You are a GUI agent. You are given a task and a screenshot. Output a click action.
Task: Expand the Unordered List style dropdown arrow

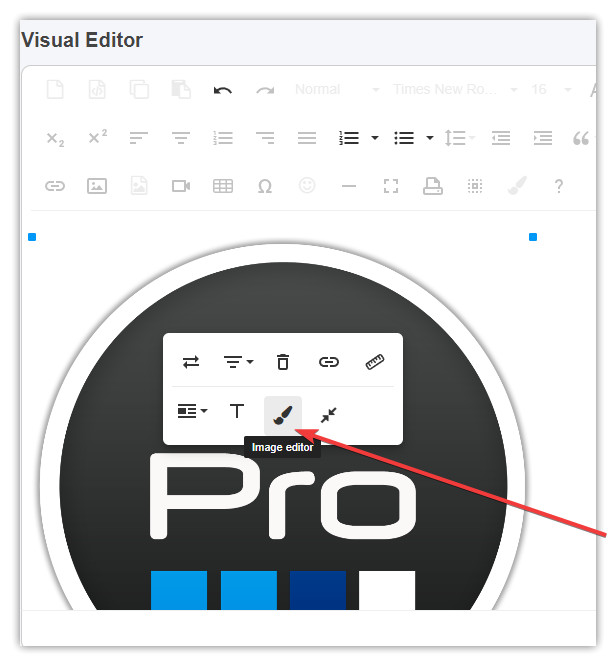[430, 138]
